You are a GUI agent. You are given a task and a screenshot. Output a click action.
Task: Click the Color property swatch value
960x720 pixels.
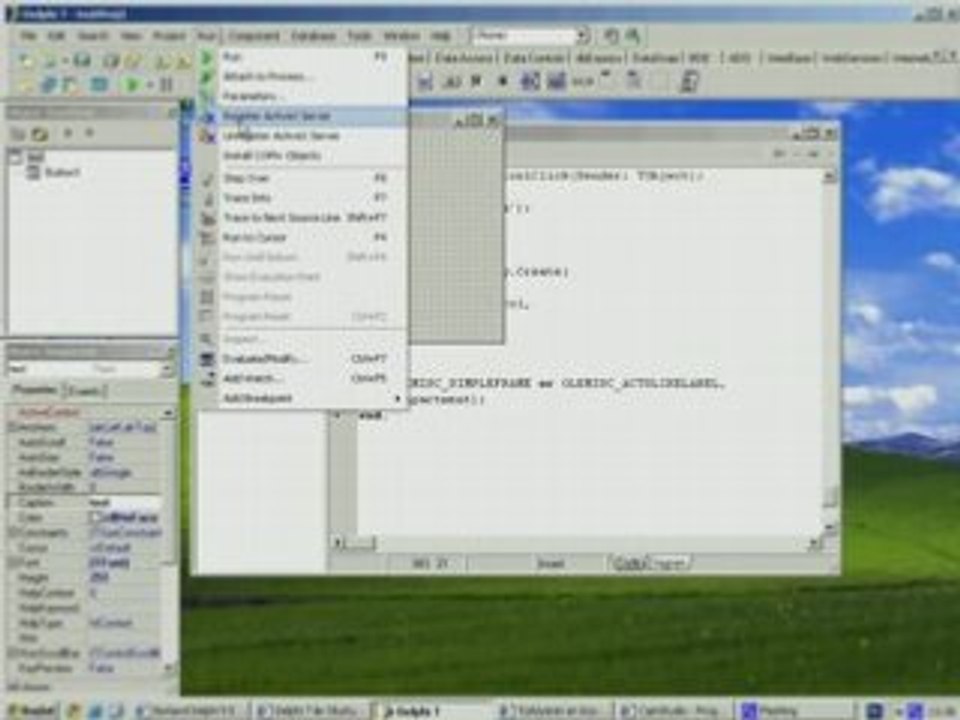(125, 518)
